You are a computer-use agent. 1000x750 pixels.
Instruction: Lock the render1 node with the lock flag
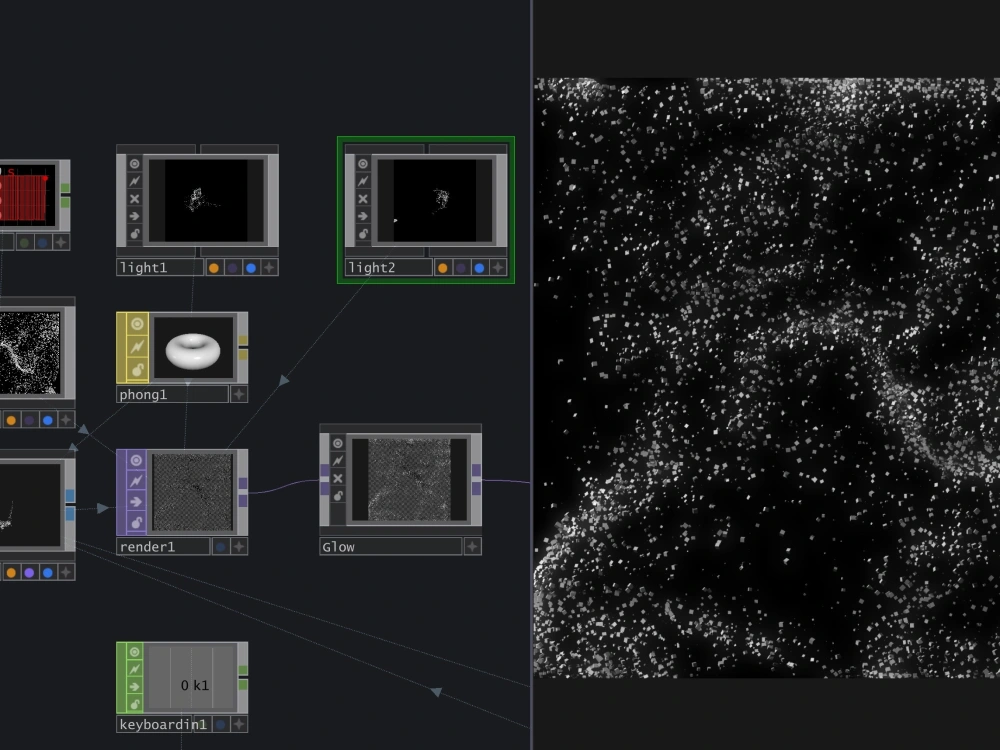pyautogui.click(x=136, y=521)
